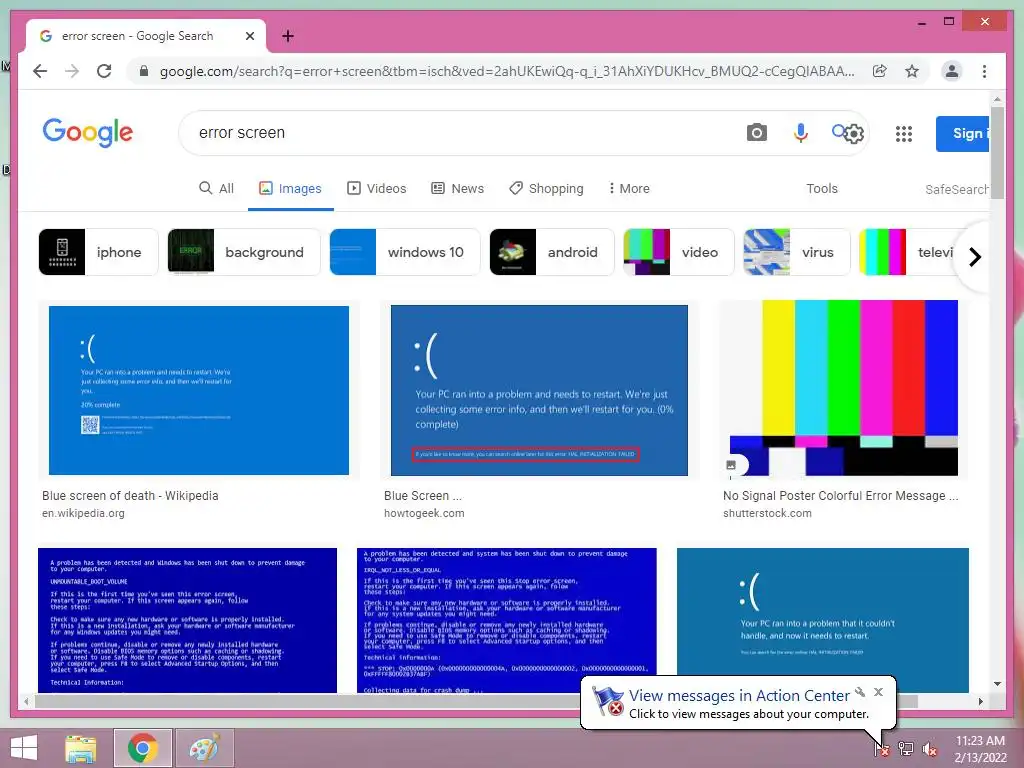Open File Explorer from taskbar
This screenshot has width=1024, height=768.
click(x=80, y=748)
